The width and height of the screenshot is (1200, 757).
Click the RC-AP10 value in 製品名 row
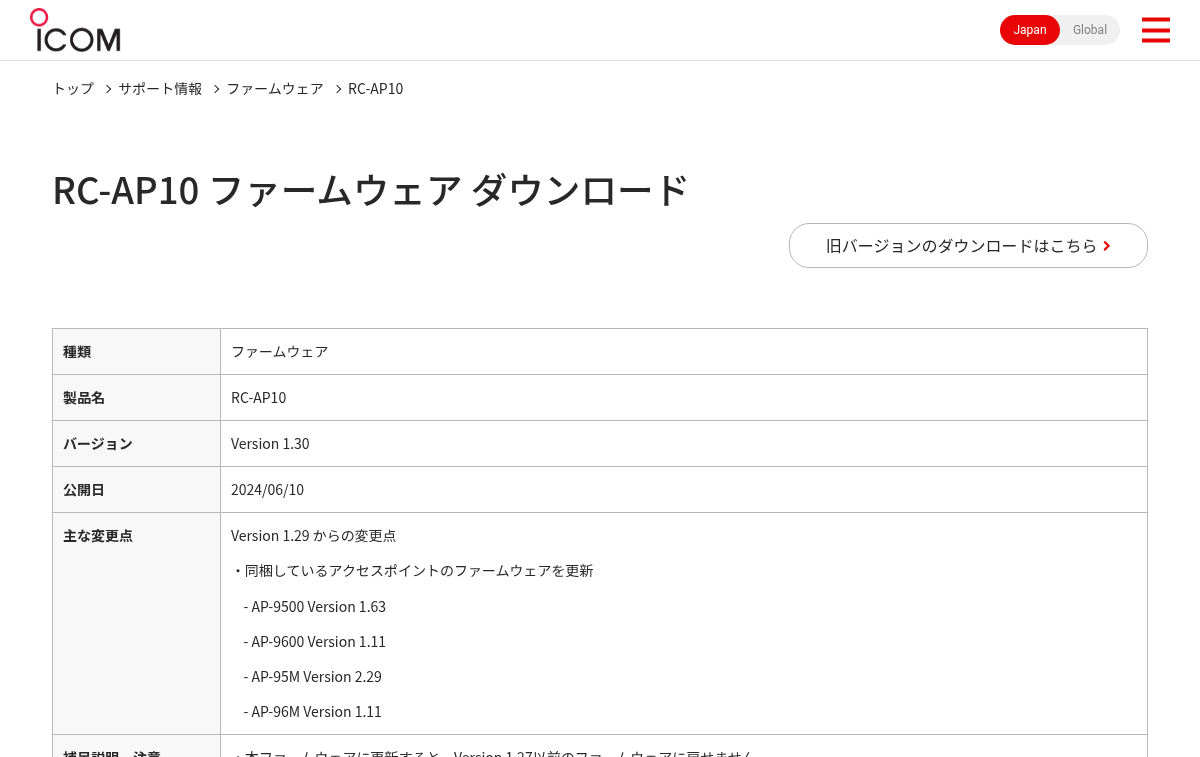click(258, 397)
